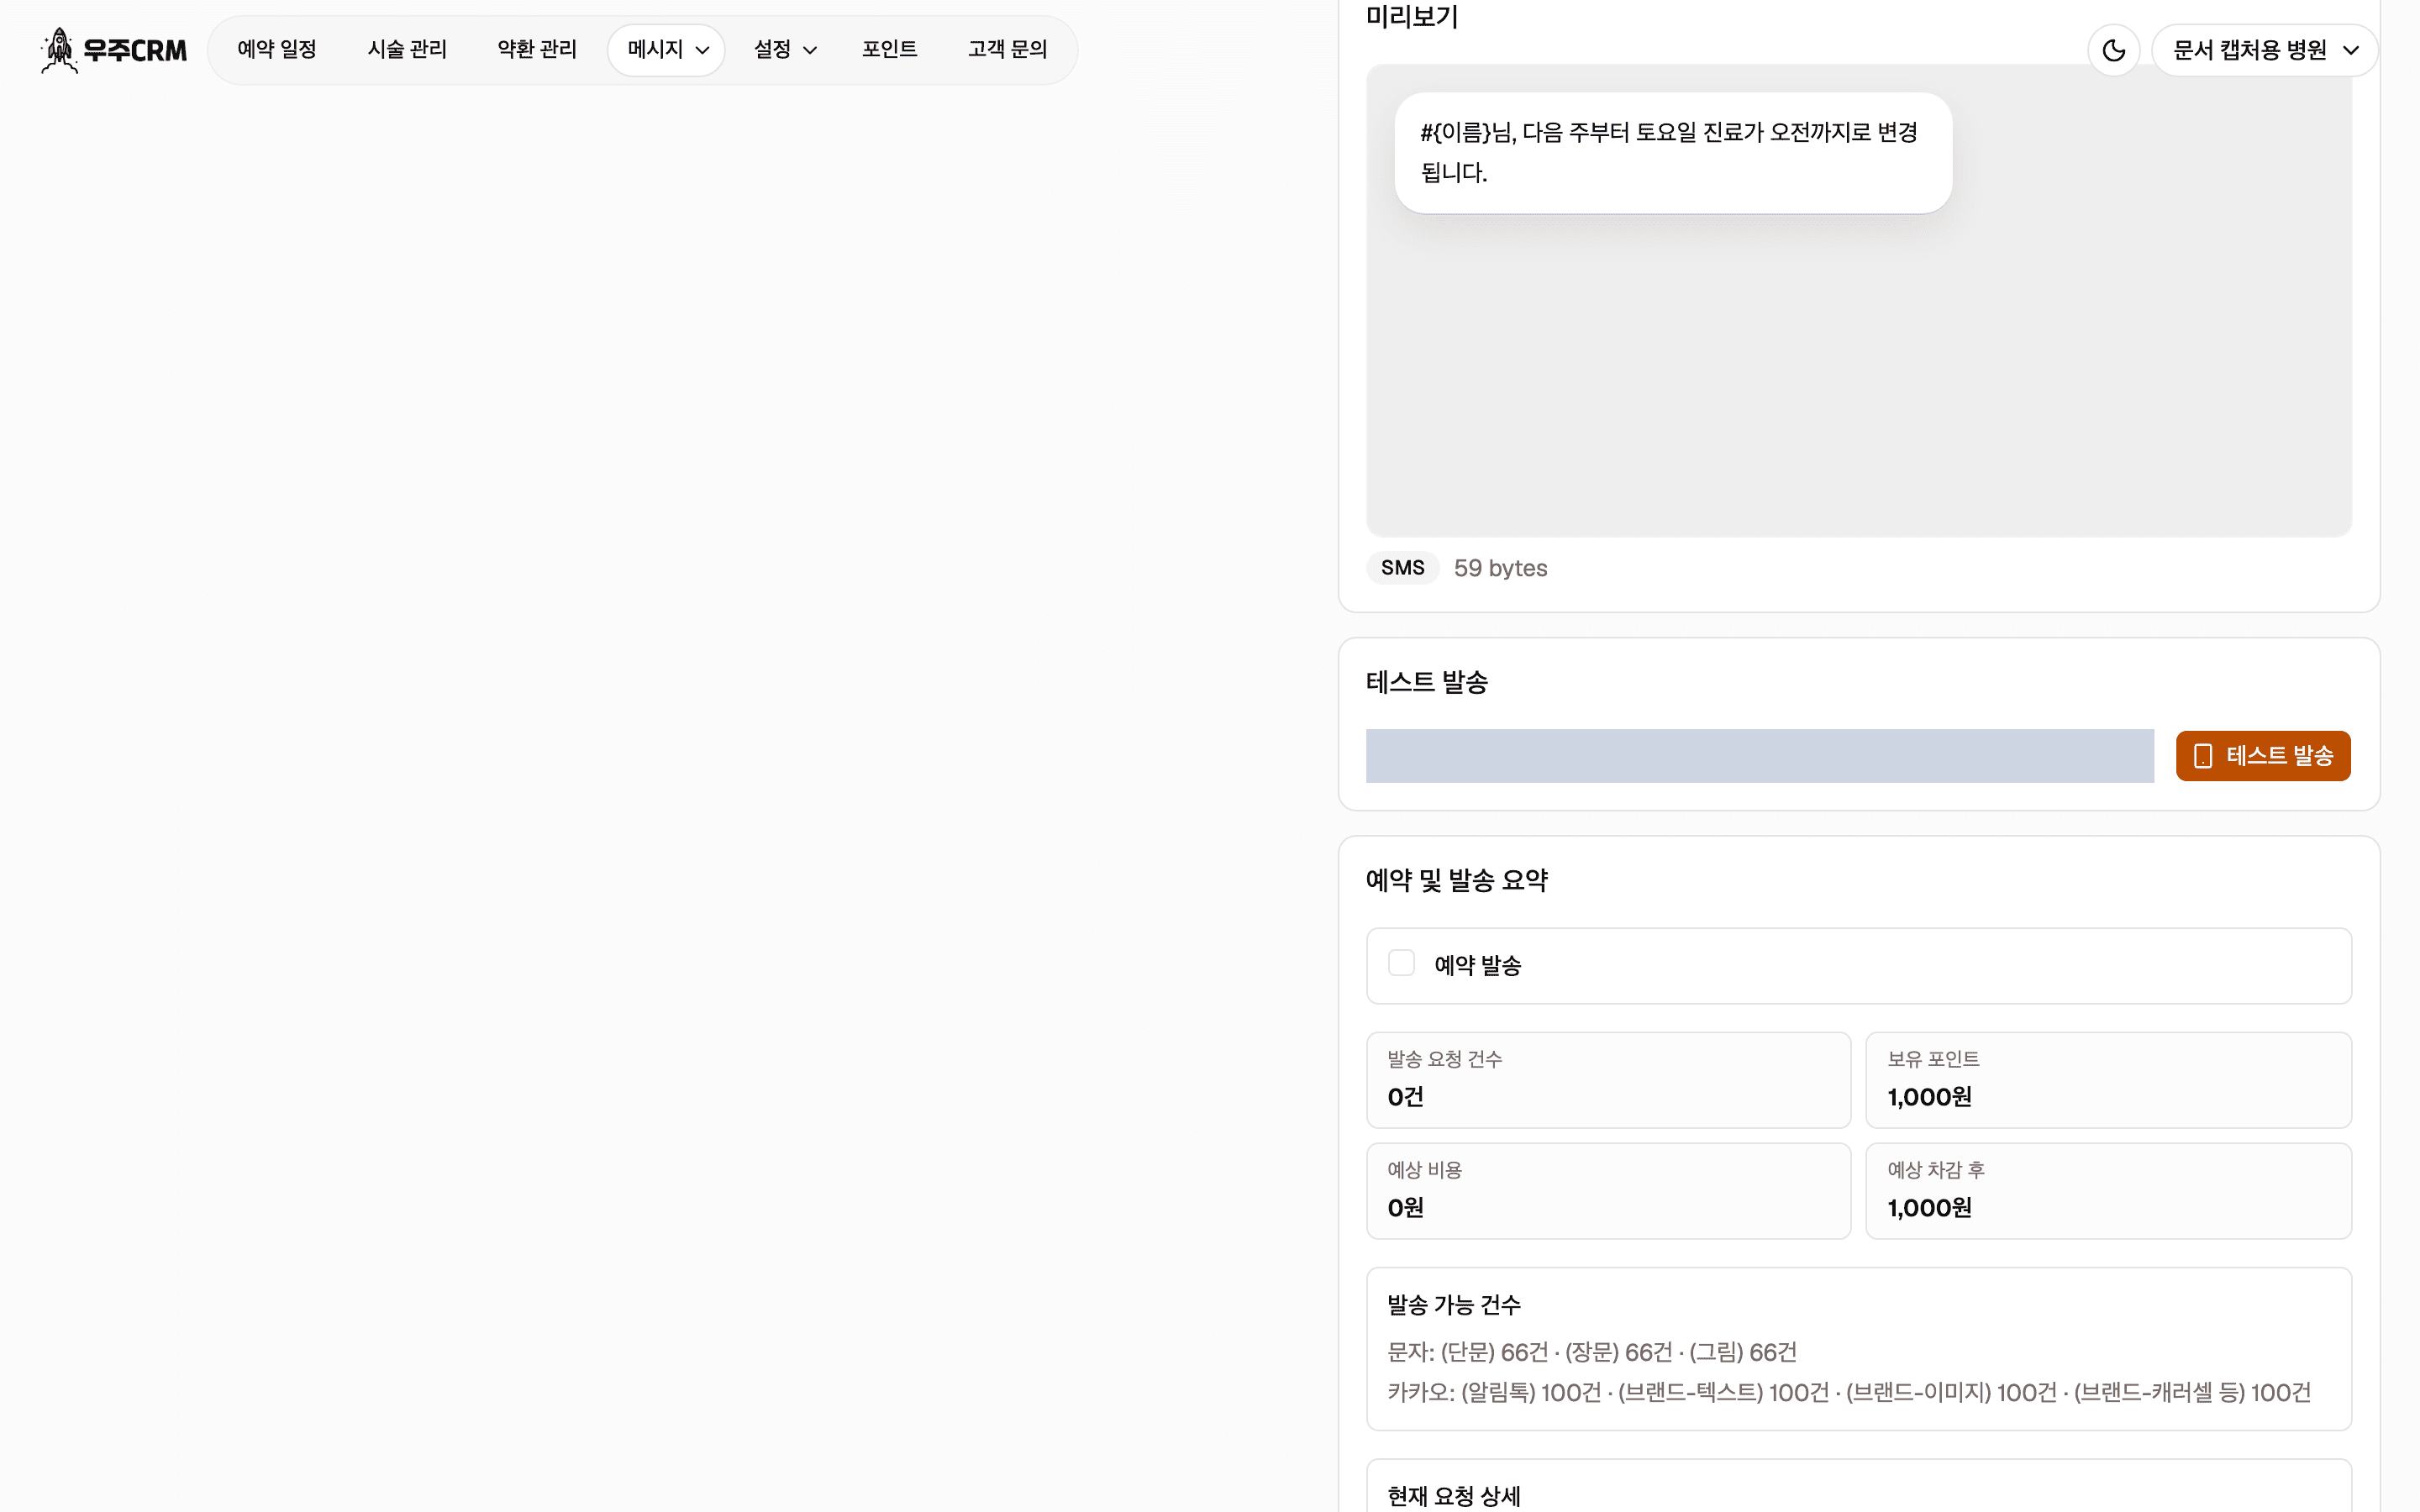Click the 미리보기 heading

(x=1412, y=16)
